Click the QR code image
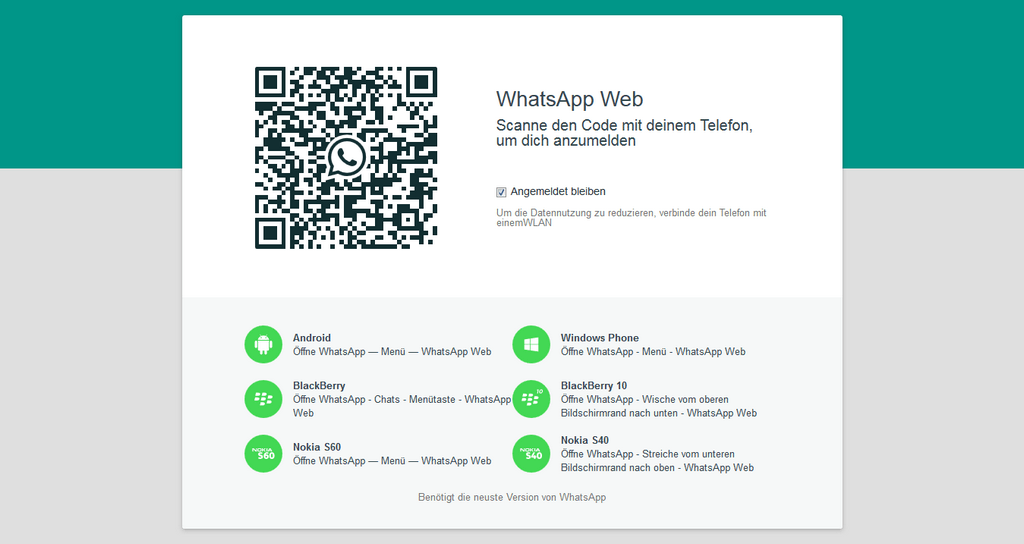Image resolution: width=1024 pixels, height=544 pixels. [x=346, y=157]
